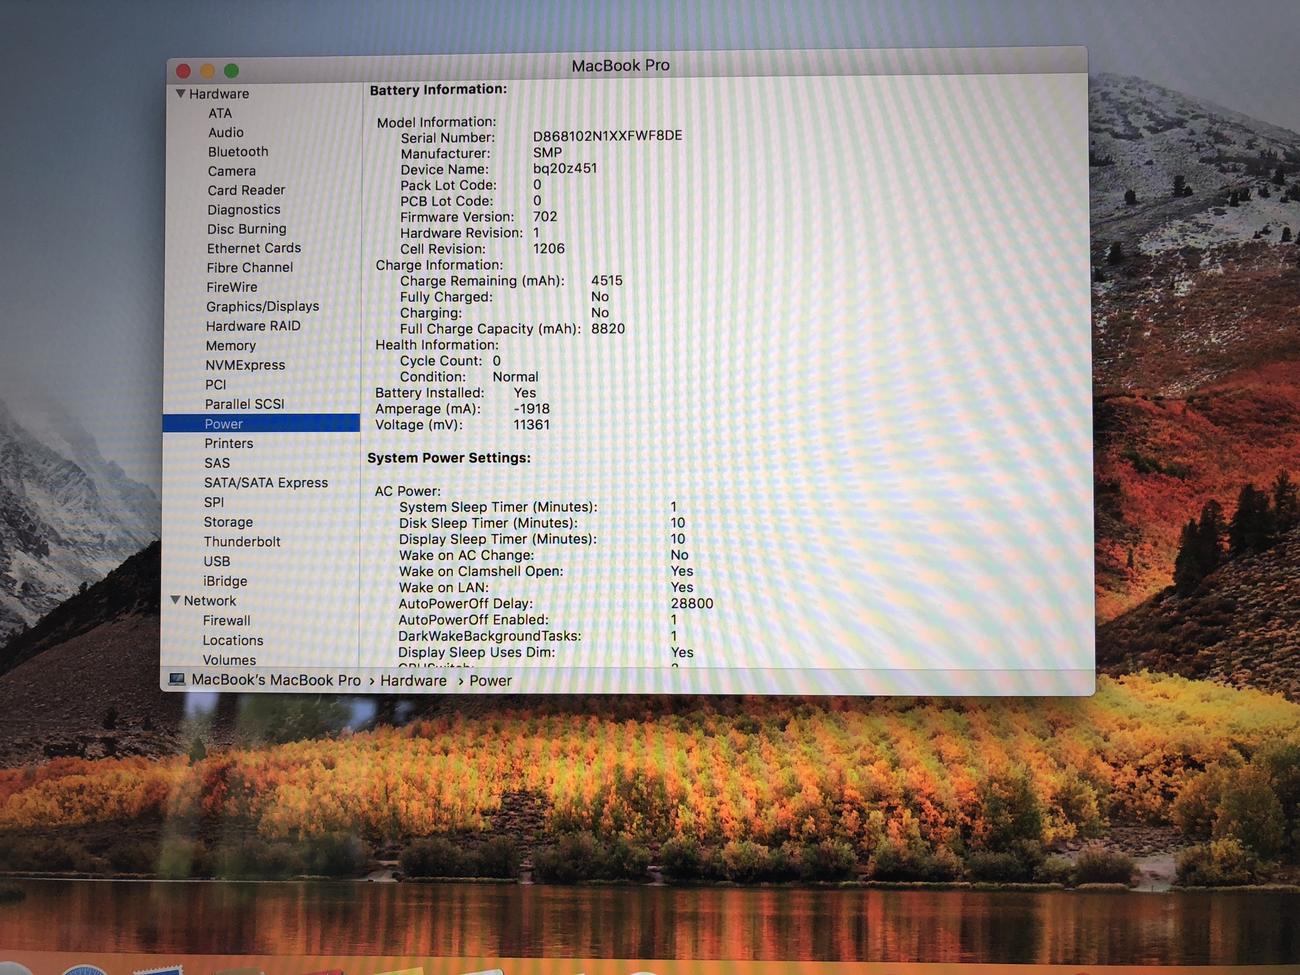Click the Amperage value -1918
This screenshot has width=1300, height=975.
[x=532, y=409]
